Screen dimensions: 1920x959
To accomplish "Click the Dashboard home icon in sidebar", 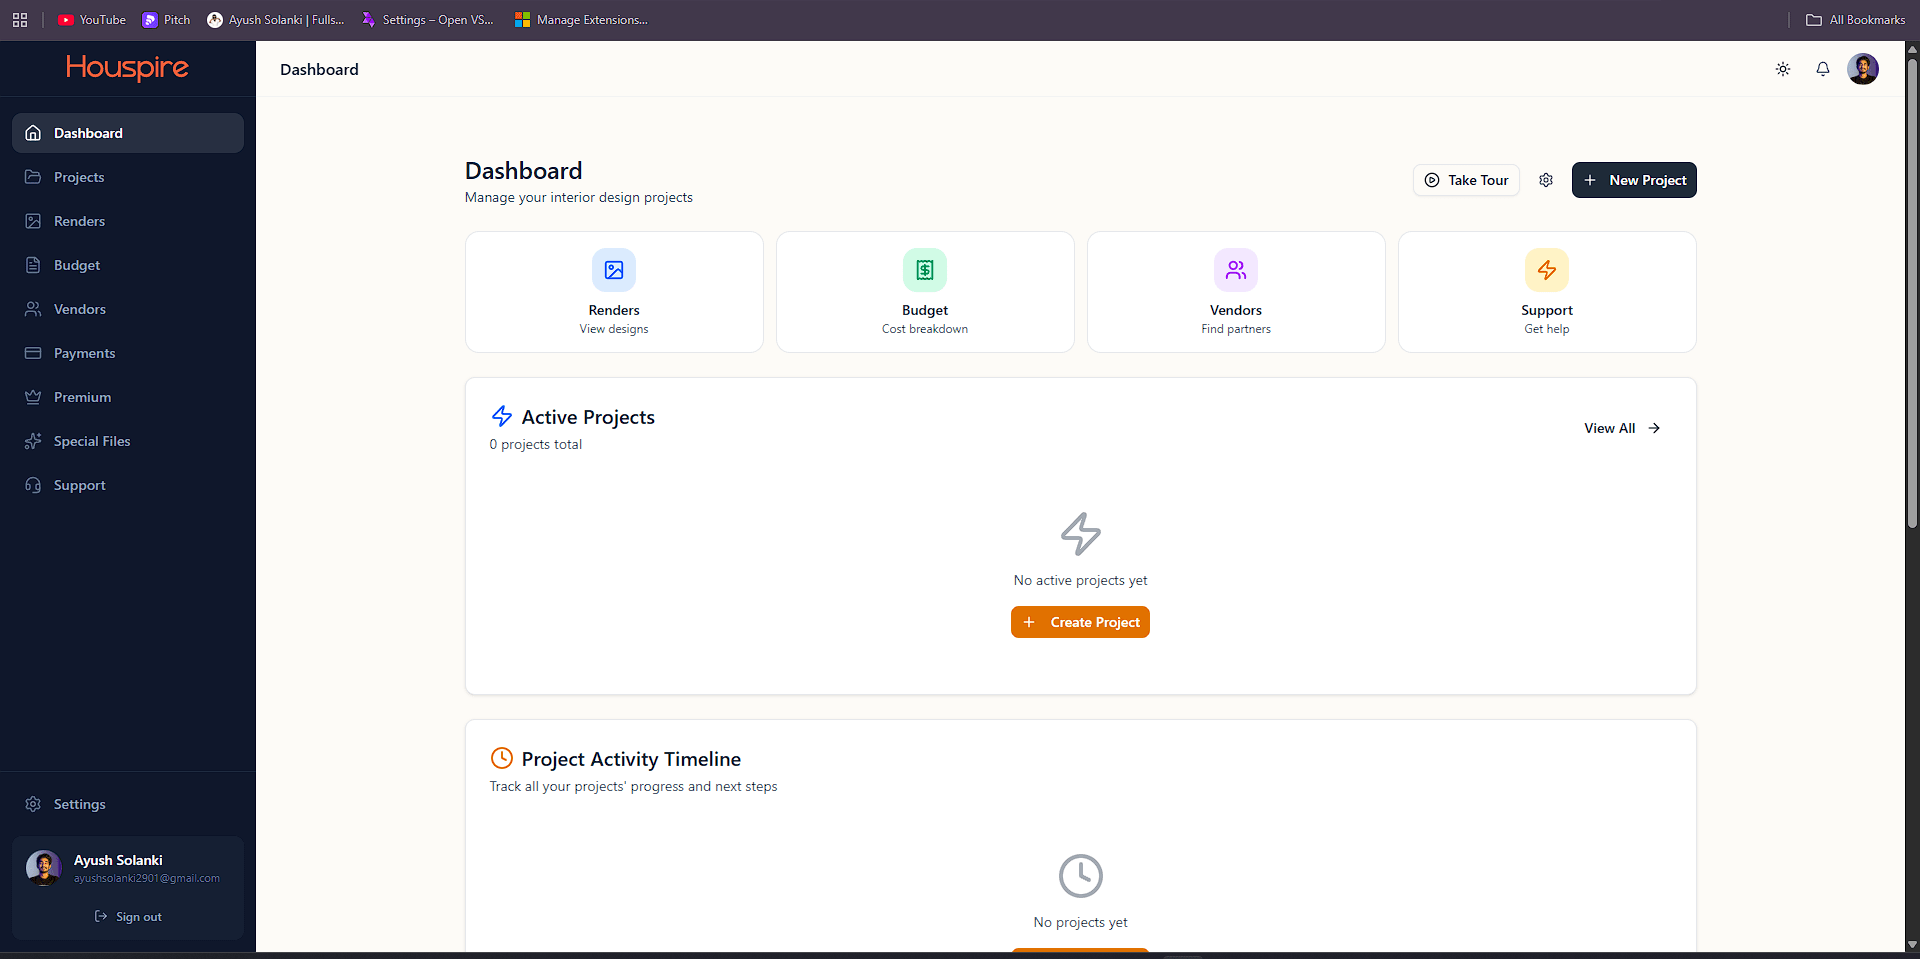I will (x=33, y=133).
